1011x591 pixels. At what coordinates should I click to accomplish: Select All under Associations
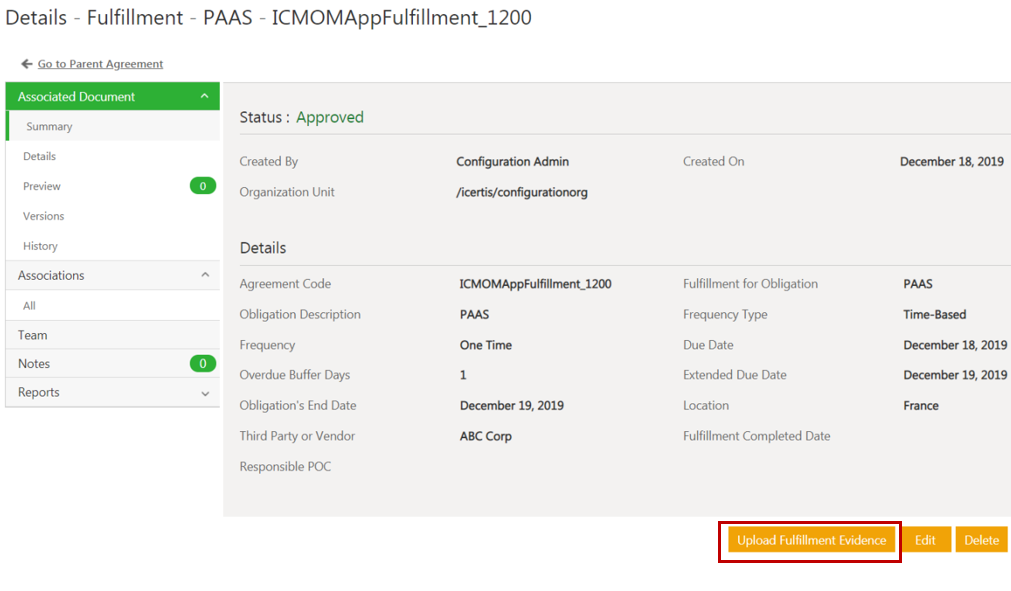(x=30, y=306)
